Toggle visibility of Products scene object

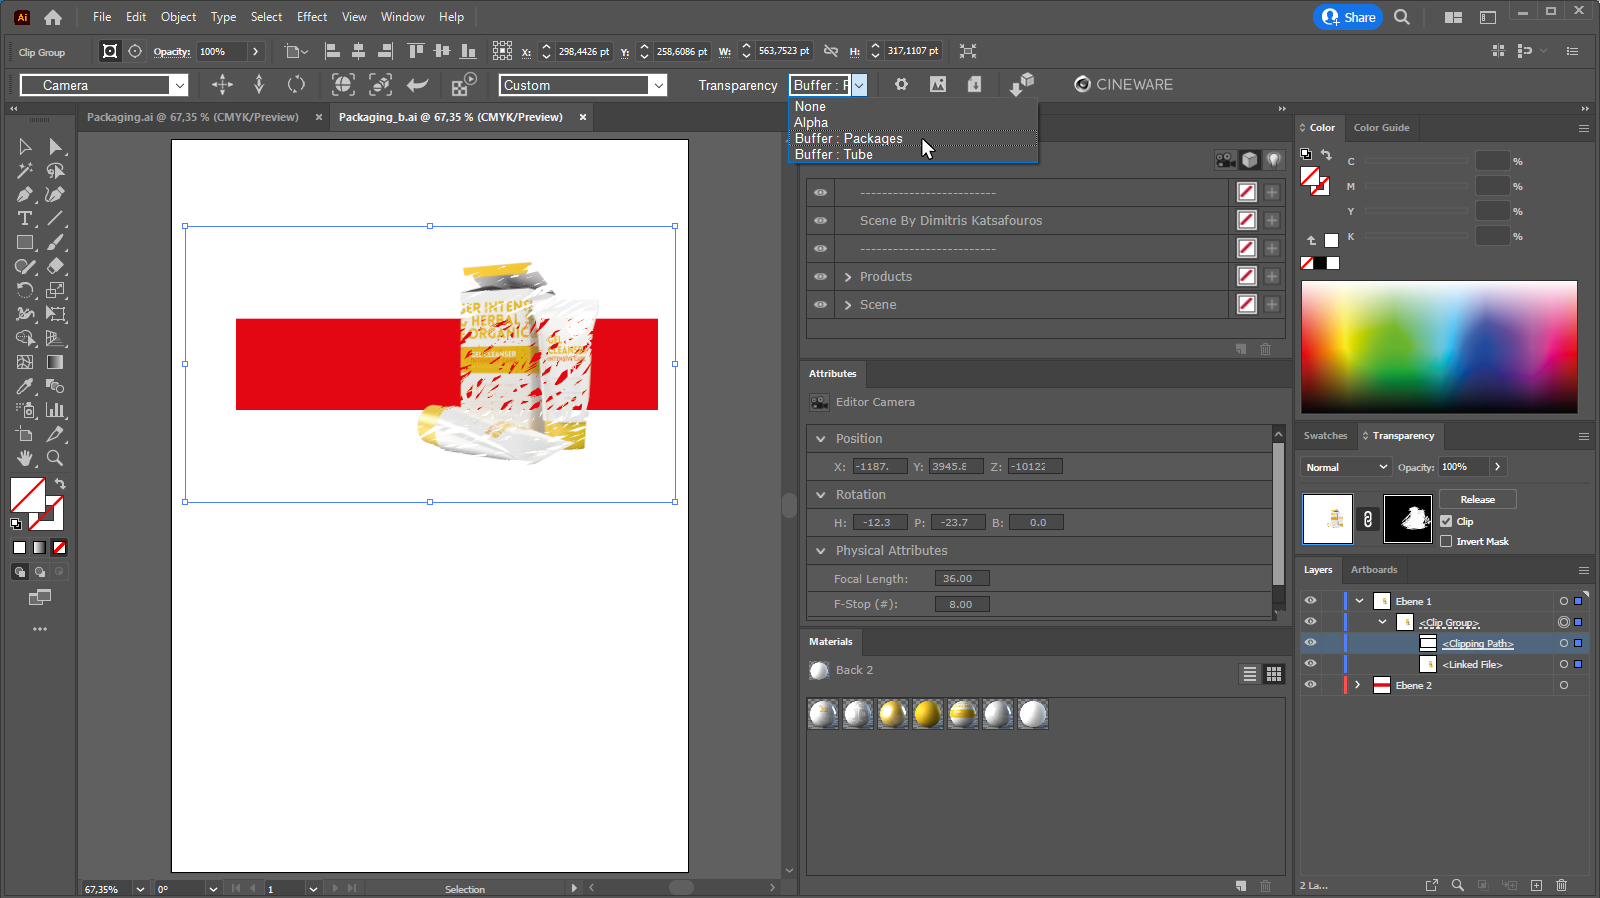(820, 277)
